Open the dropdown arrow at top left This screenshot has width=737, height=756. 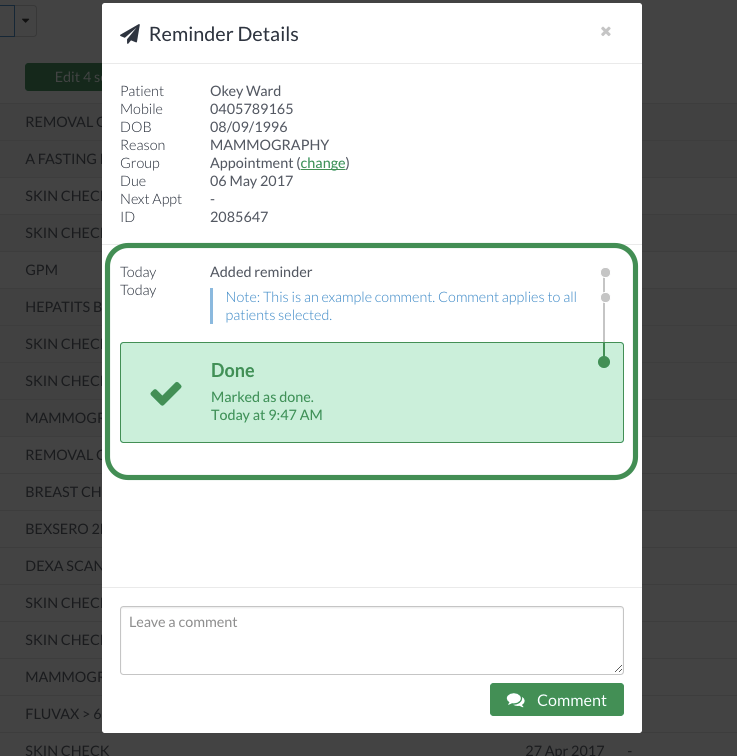[26, 21]
